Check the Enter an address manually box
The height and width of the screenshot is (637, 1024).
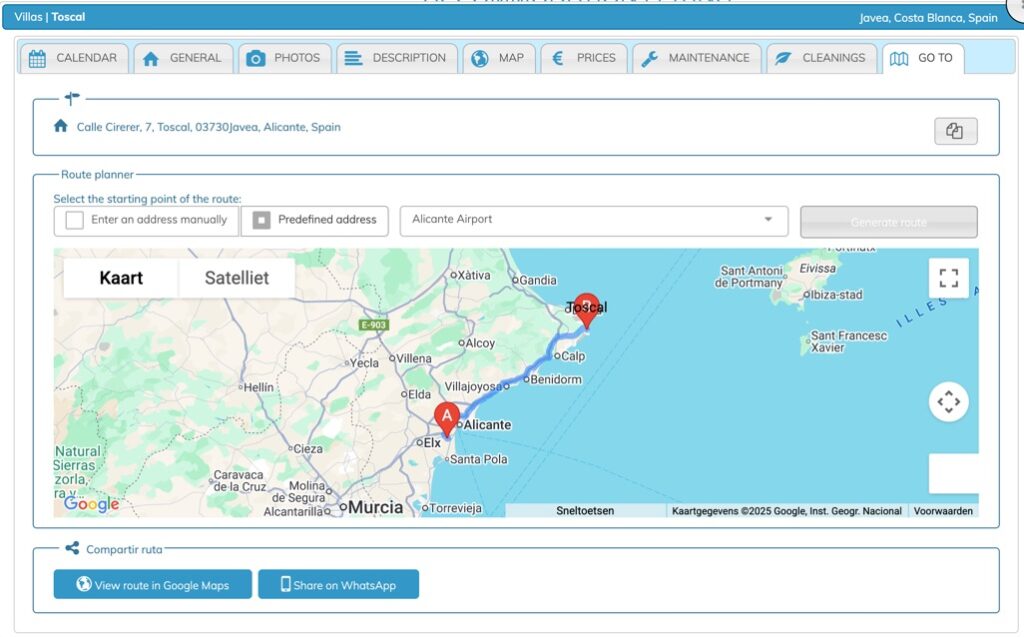point(75,220)
